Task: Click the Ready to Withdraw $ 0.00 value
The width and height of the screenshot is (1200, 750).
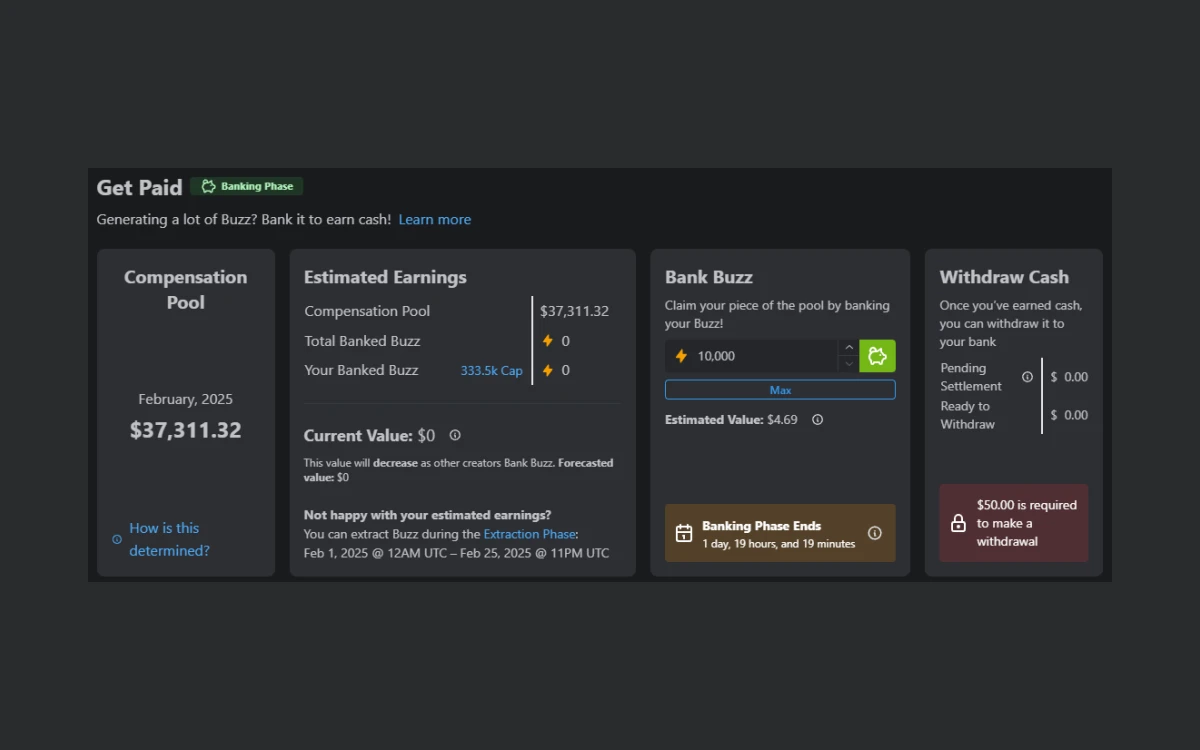Action: (1069, 415)
